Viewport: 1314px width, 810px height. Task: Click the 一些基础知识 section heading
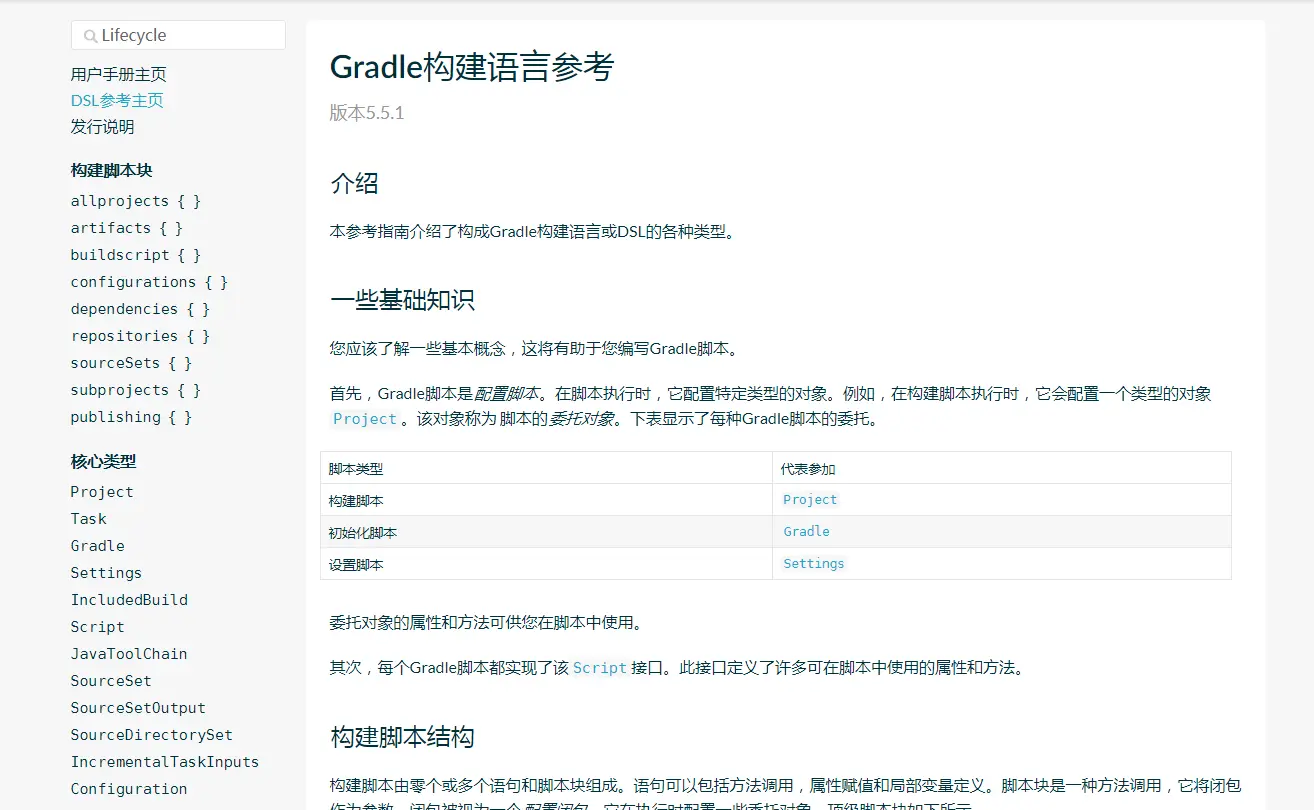pyautogui.click(x=403, y=300)
